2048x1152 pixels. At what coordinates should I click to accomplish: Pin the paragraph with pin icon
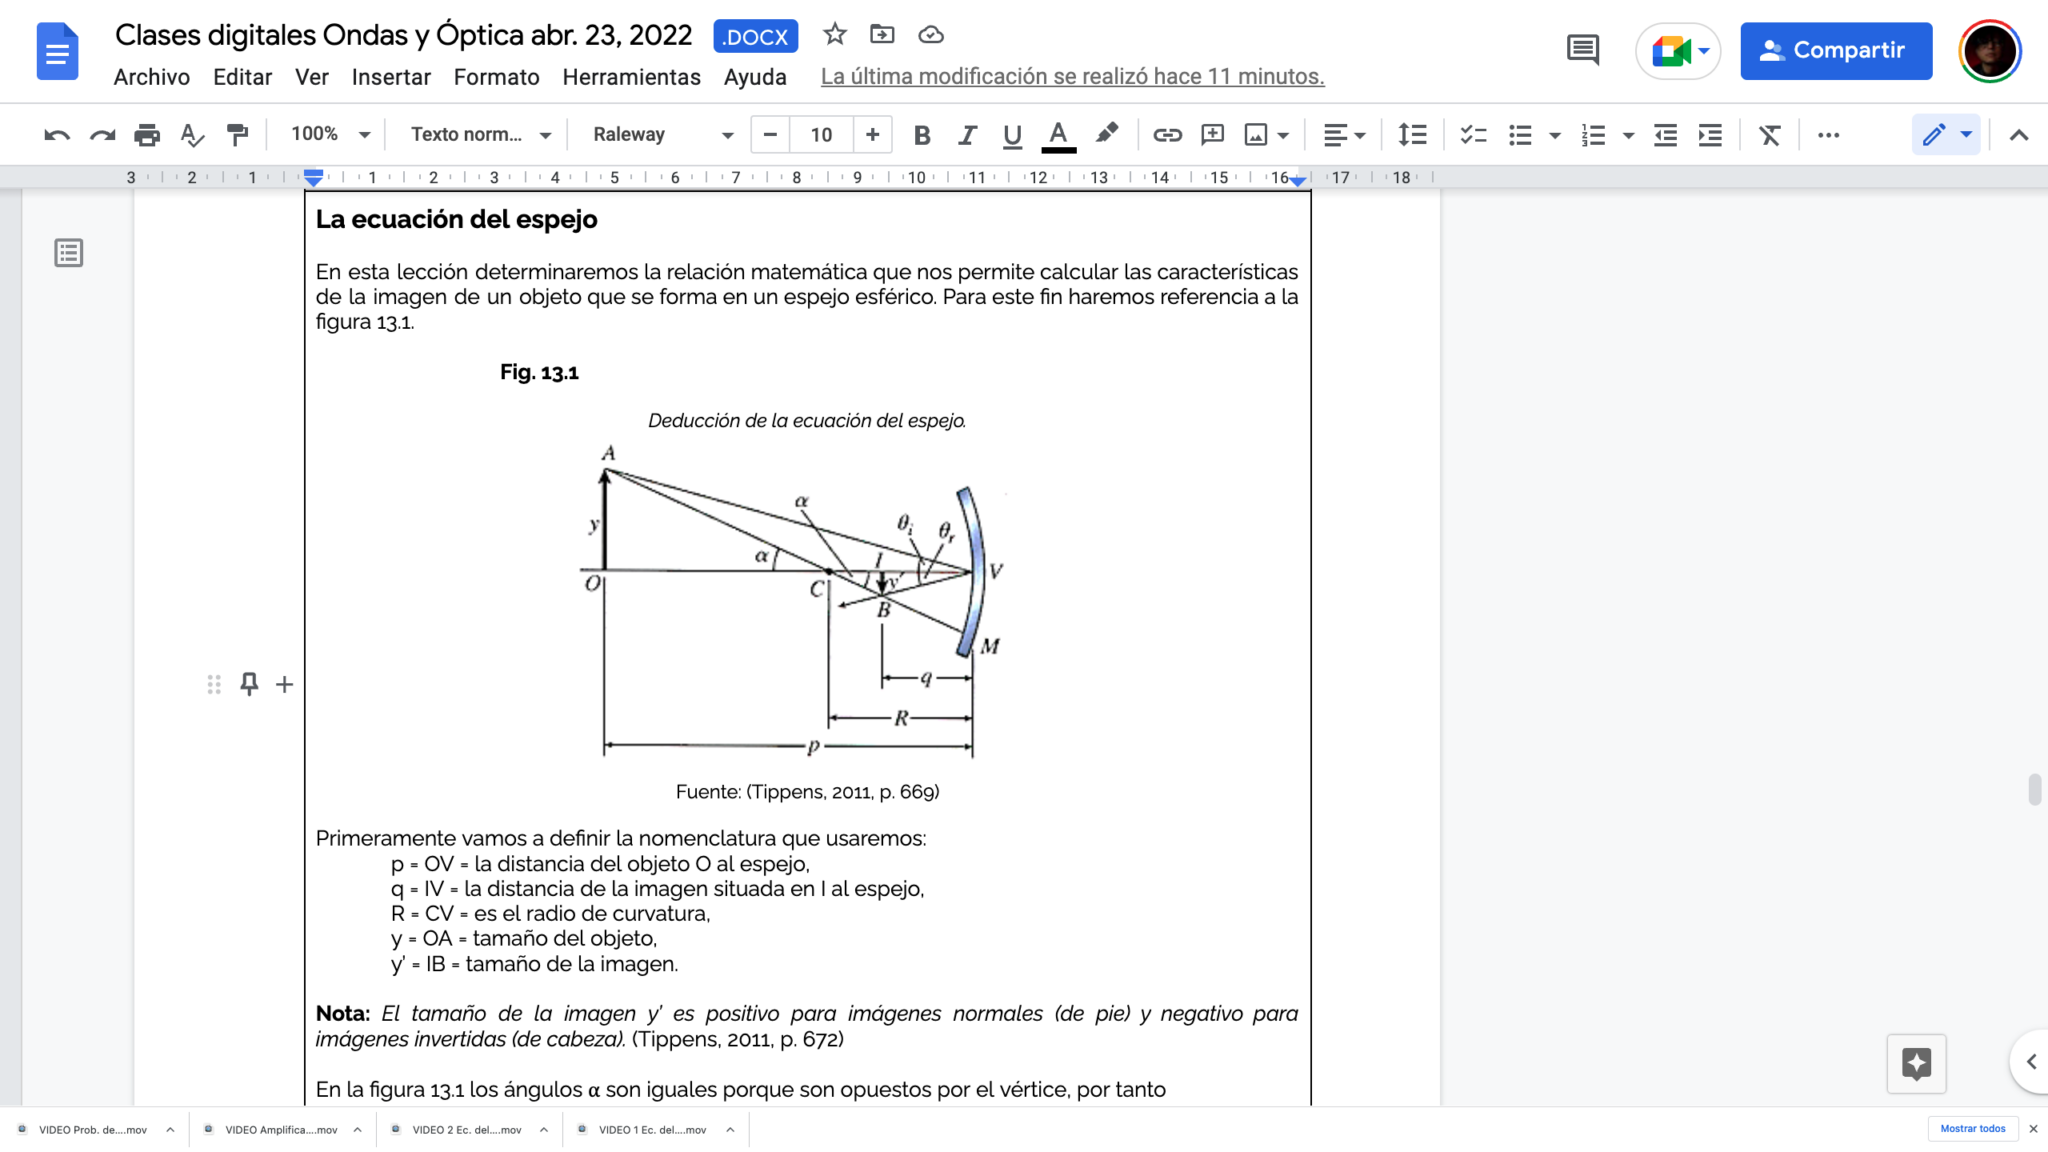pyautogui.click(x=249, y=684)
